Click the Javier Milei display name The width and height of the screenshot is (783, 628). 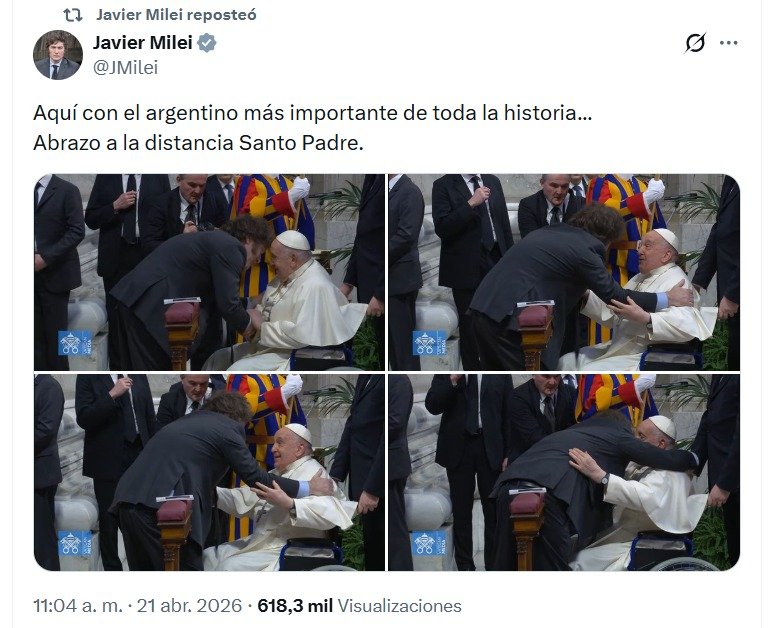tap(142, 43)
